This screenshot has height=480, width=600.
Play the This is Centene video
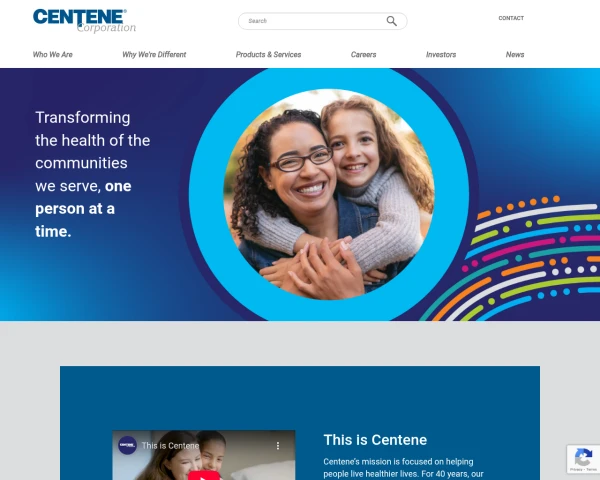(x=204, y=477)
